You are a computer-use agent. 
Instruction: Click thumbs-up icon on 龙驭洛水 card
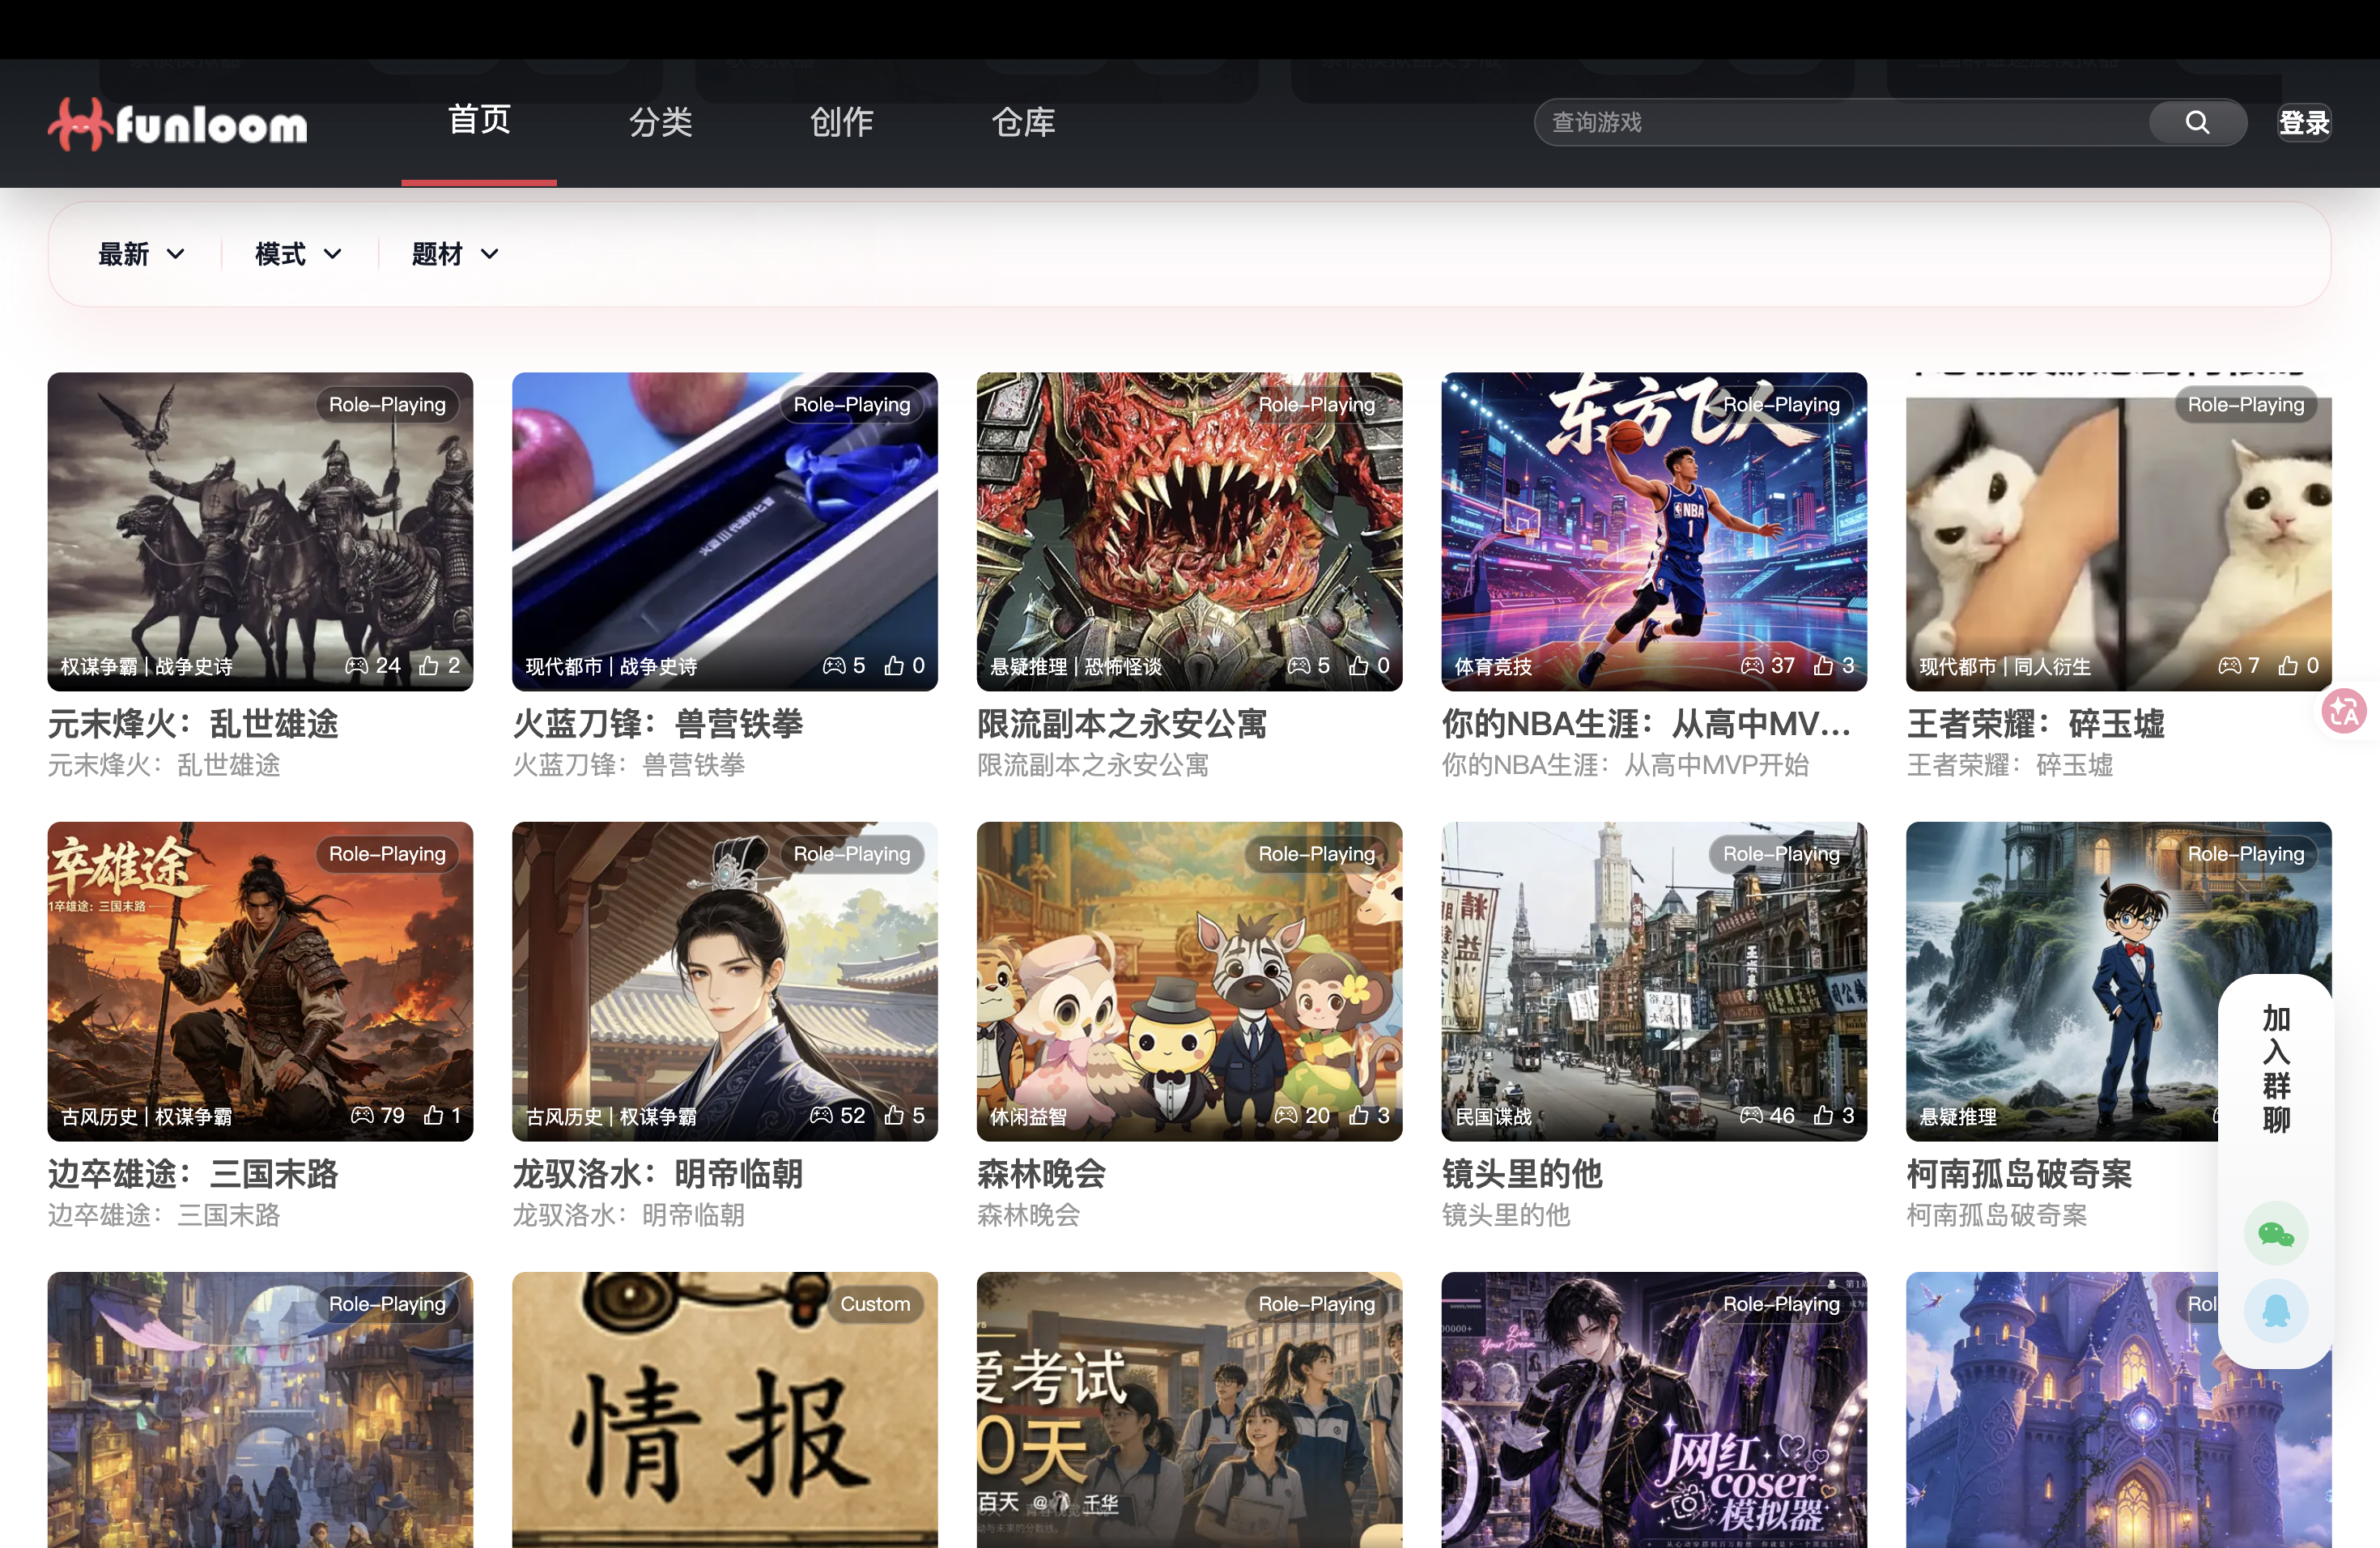[893, 1115]
